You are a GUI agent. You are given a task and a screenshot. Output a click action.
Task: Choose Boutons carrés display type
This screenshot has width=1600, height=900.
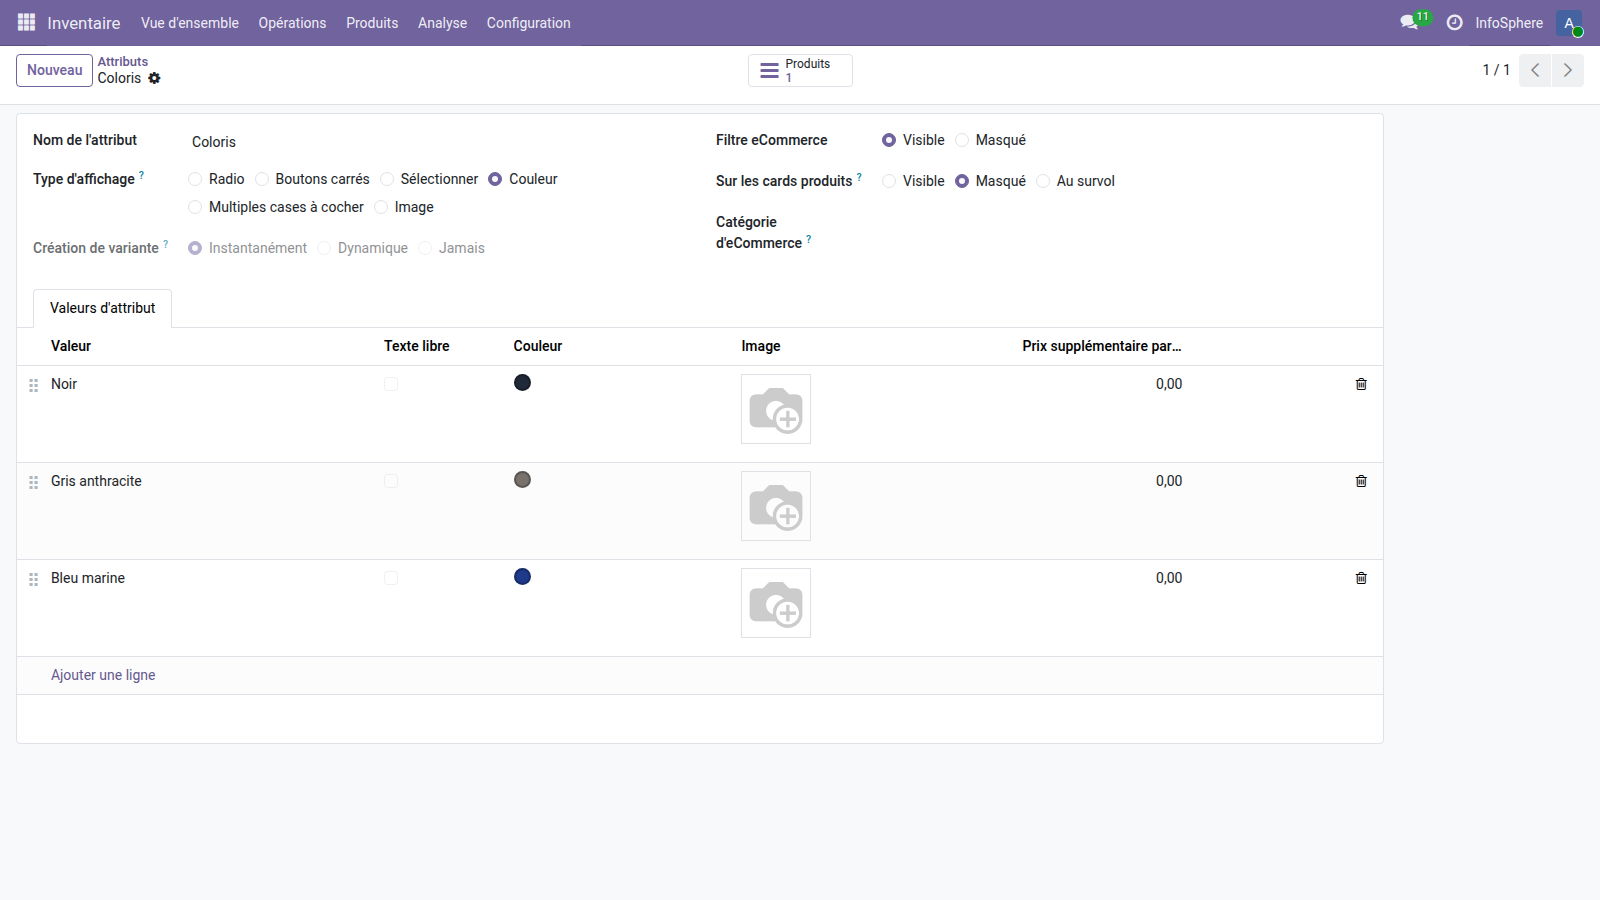click(262, 179)
